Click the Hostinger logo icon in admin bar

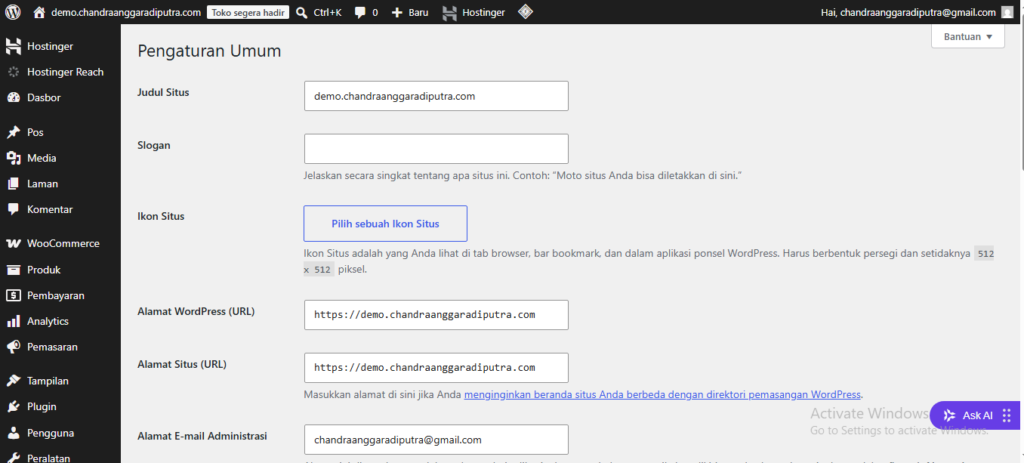pyautogui.click(x=449, y=12)
